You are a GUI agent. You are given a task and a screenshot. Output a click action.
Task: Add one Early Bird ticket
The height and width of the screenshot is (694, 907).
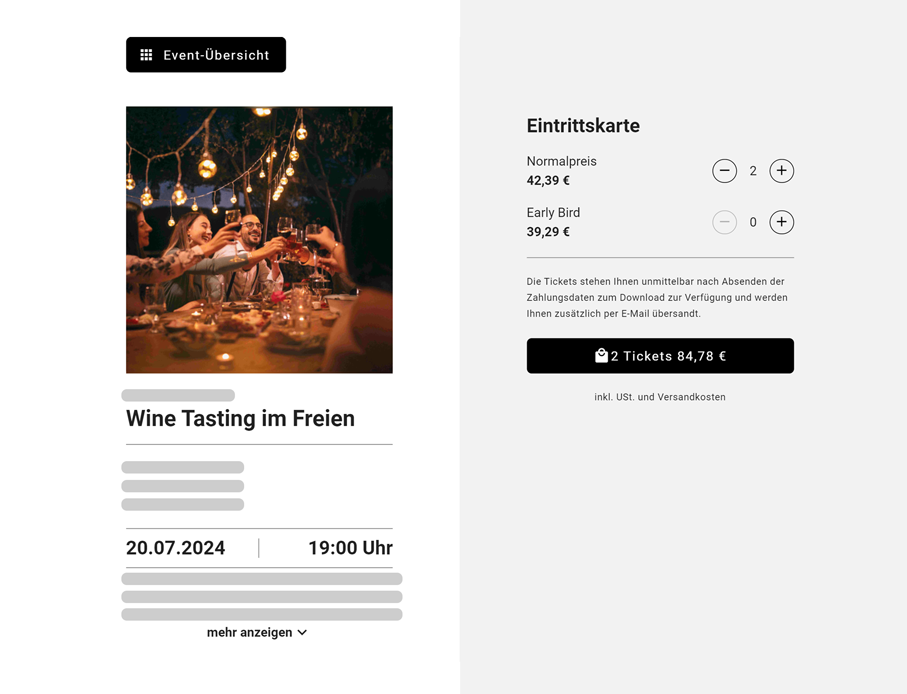[782, 222]
